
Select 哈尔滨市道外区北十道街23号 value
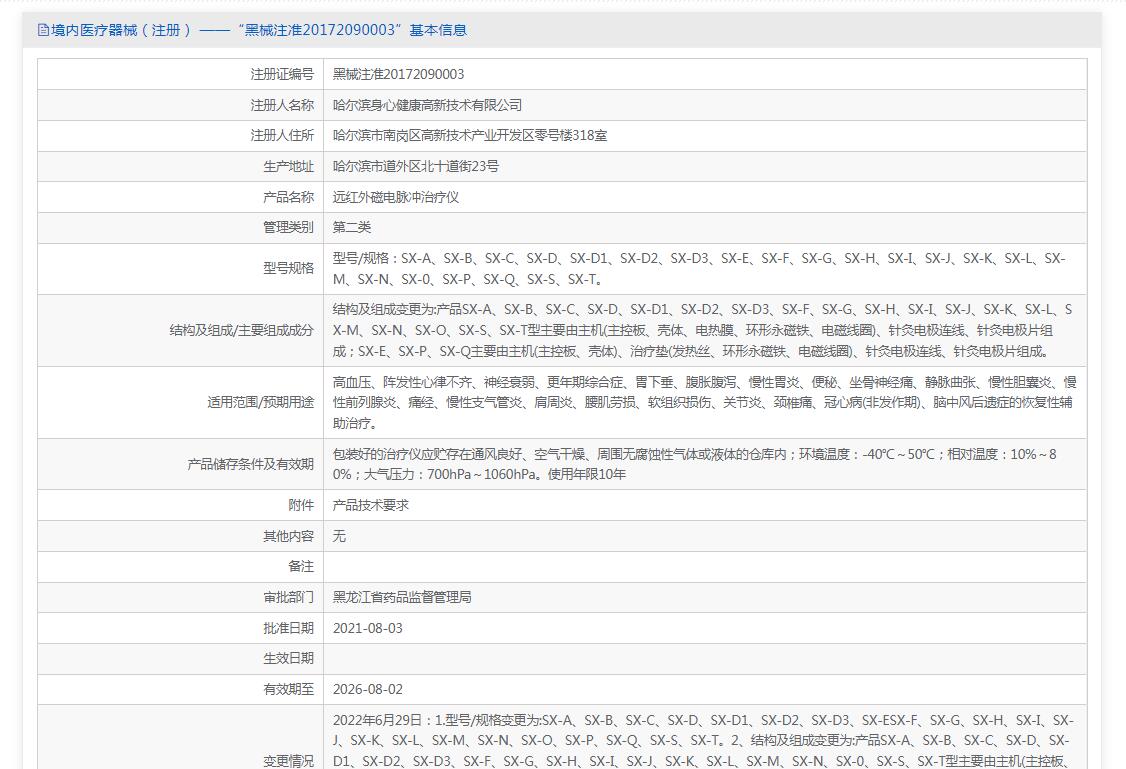tap(416, 166)
